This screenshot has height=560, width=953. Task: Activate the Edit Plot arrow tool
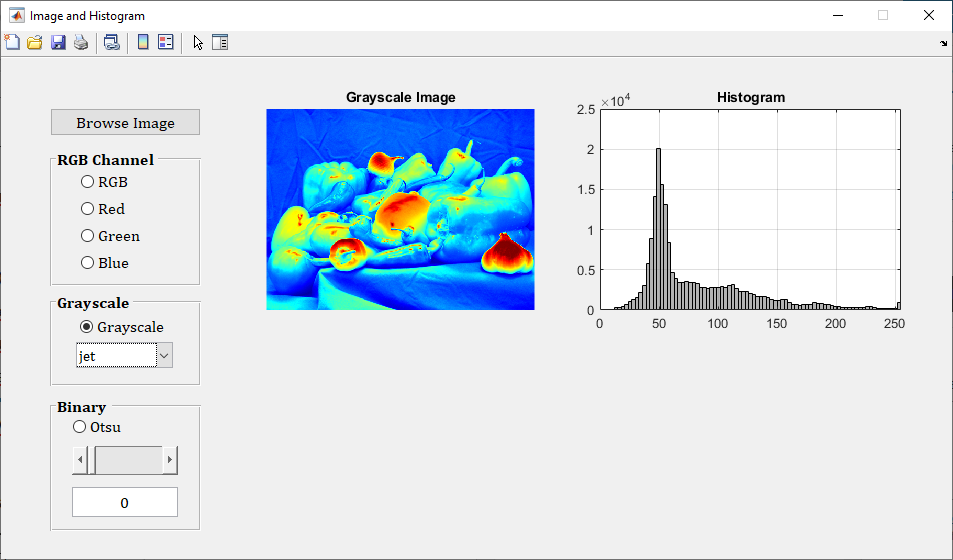click(198, 42)
